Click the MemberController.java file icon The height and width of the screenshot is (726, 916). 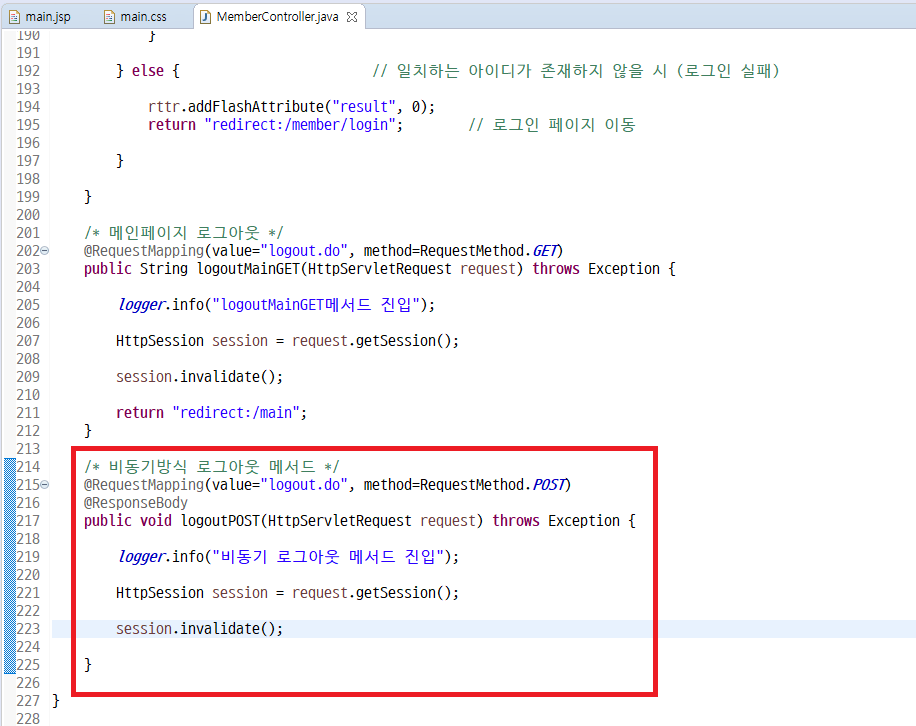tap(205, 17)
